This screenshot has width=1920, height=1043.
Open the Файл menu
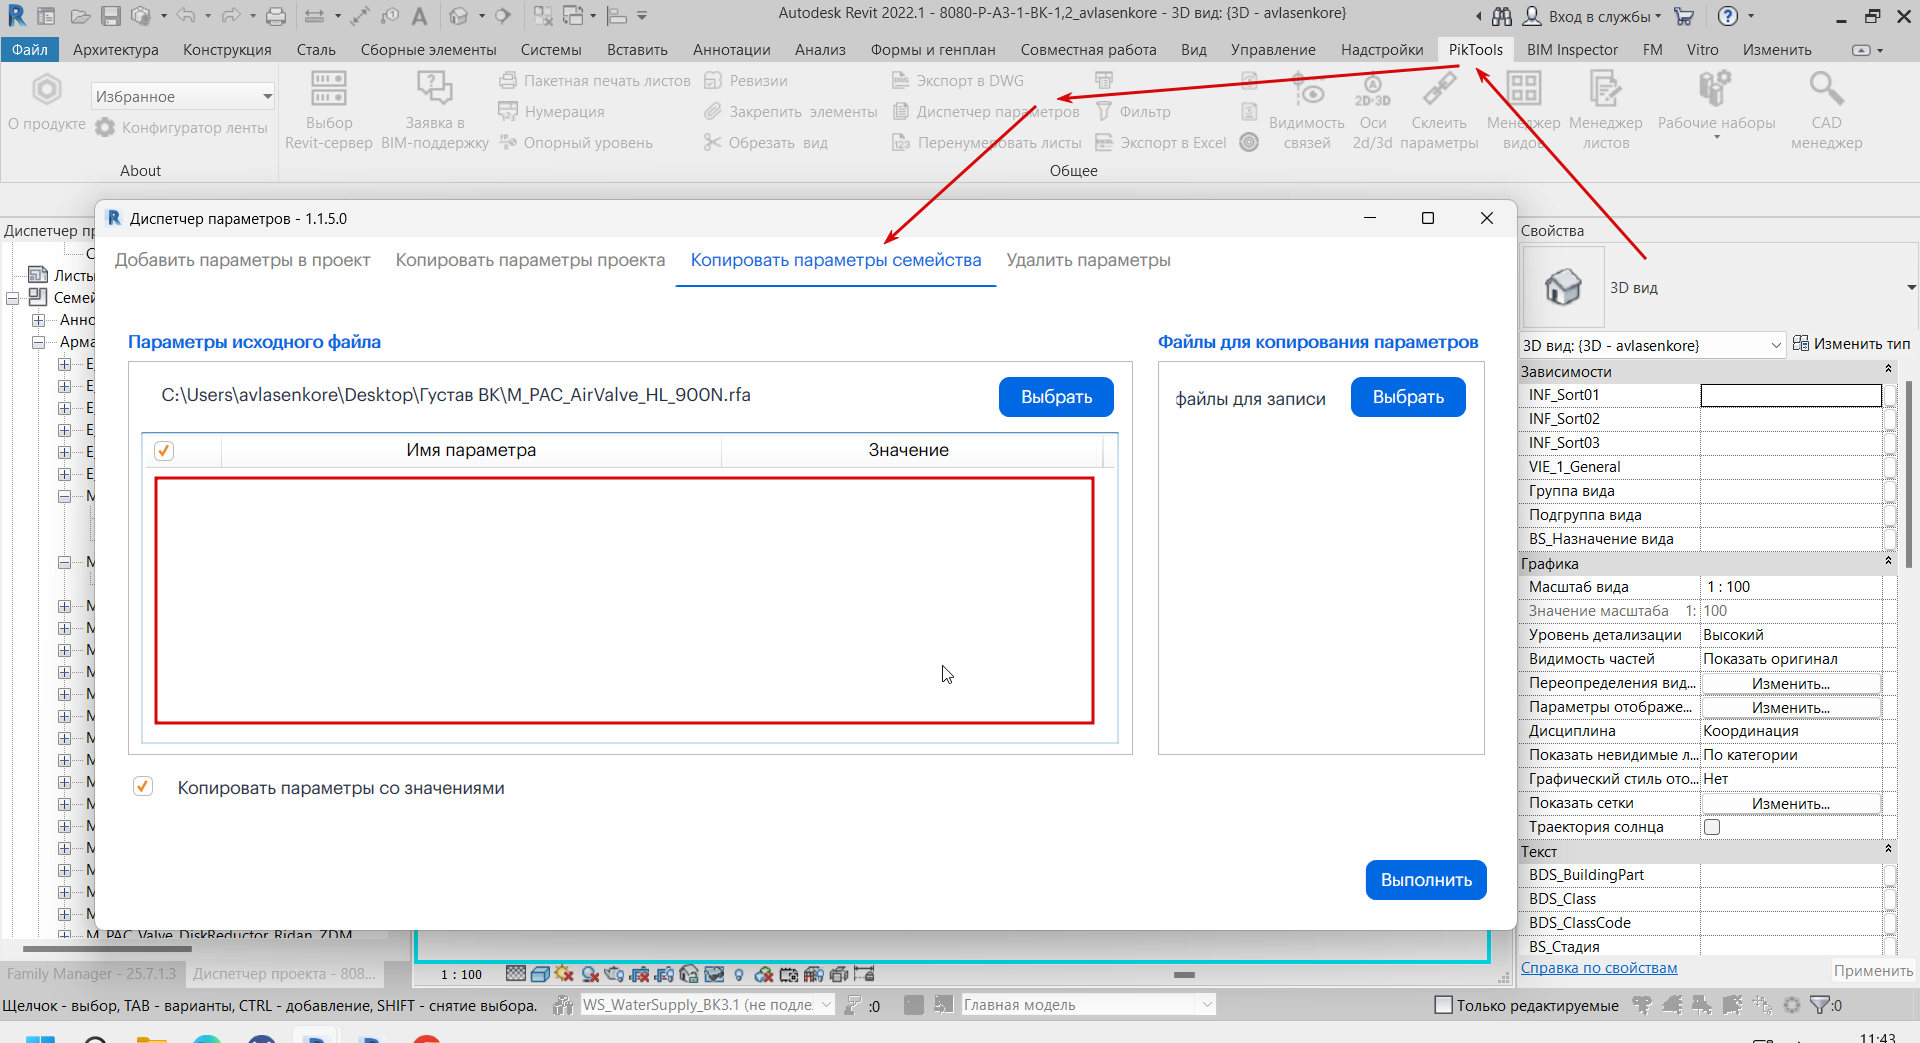point(30,50)
